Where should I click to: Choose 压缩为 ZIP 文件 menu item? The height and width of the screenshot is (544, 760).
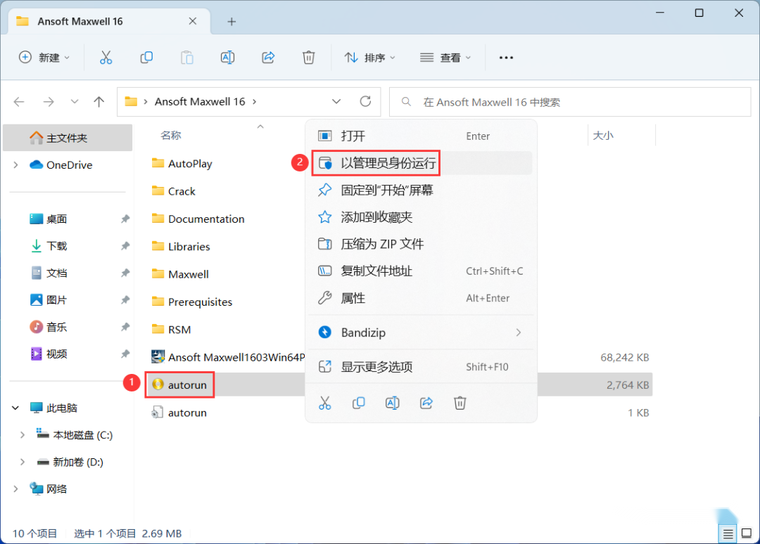point(421,244)
